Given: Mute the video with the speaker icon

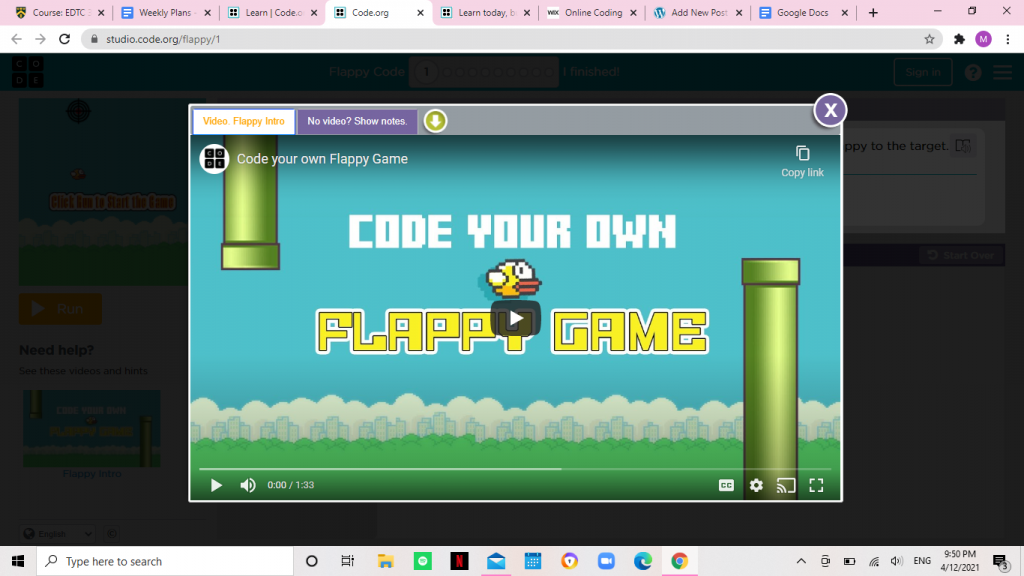Looking at the screenshot, I should (248, 485).
